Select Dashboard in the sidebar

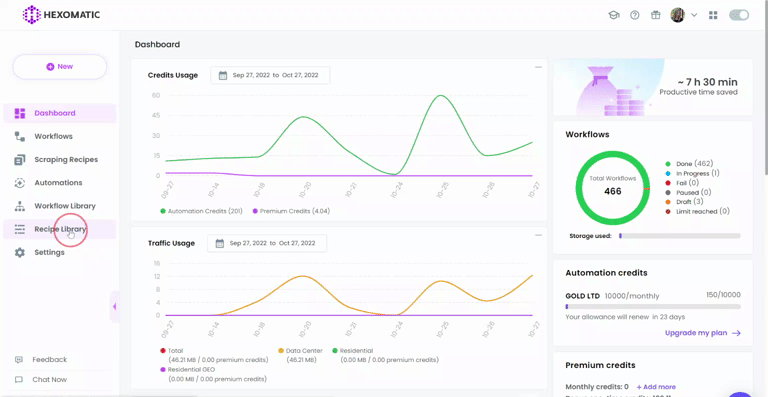click(x=60, y=113)
